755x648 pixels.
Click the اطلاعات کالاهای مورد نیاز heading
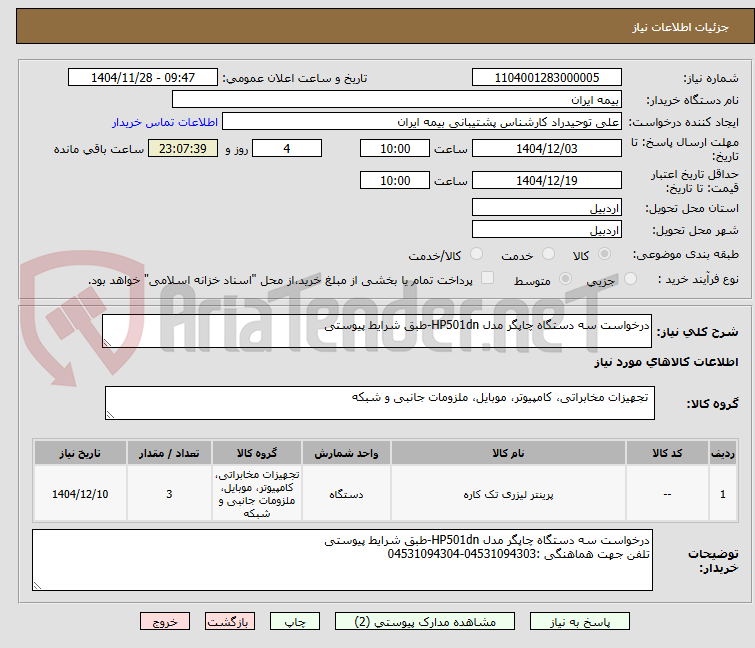point(666,362)
